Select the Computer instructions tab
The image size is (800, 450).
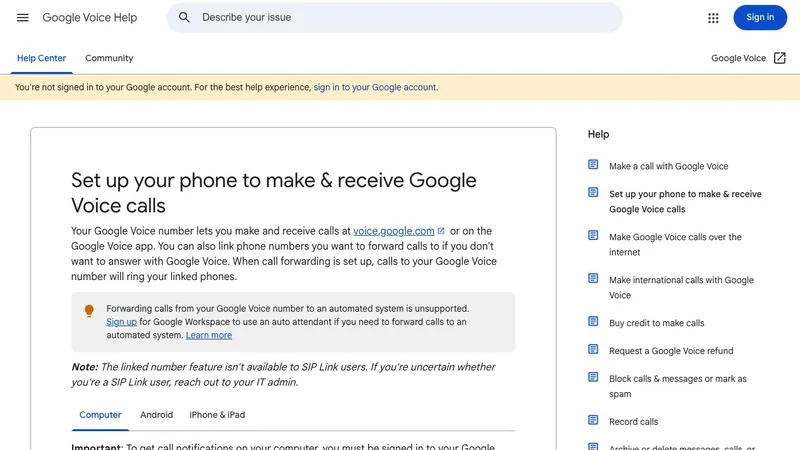100,415
